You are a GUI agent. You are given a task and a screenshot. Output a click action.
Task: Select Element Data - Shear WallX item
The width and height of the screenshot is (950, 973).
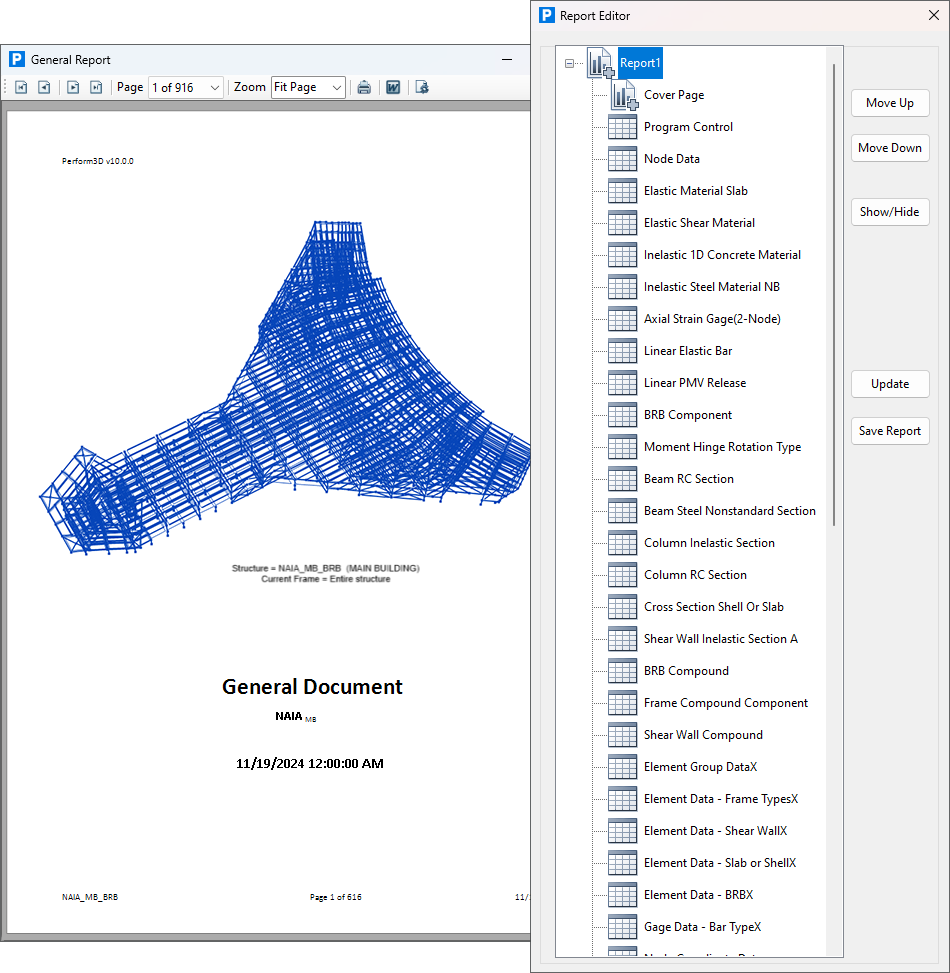[x=715, y=831]
